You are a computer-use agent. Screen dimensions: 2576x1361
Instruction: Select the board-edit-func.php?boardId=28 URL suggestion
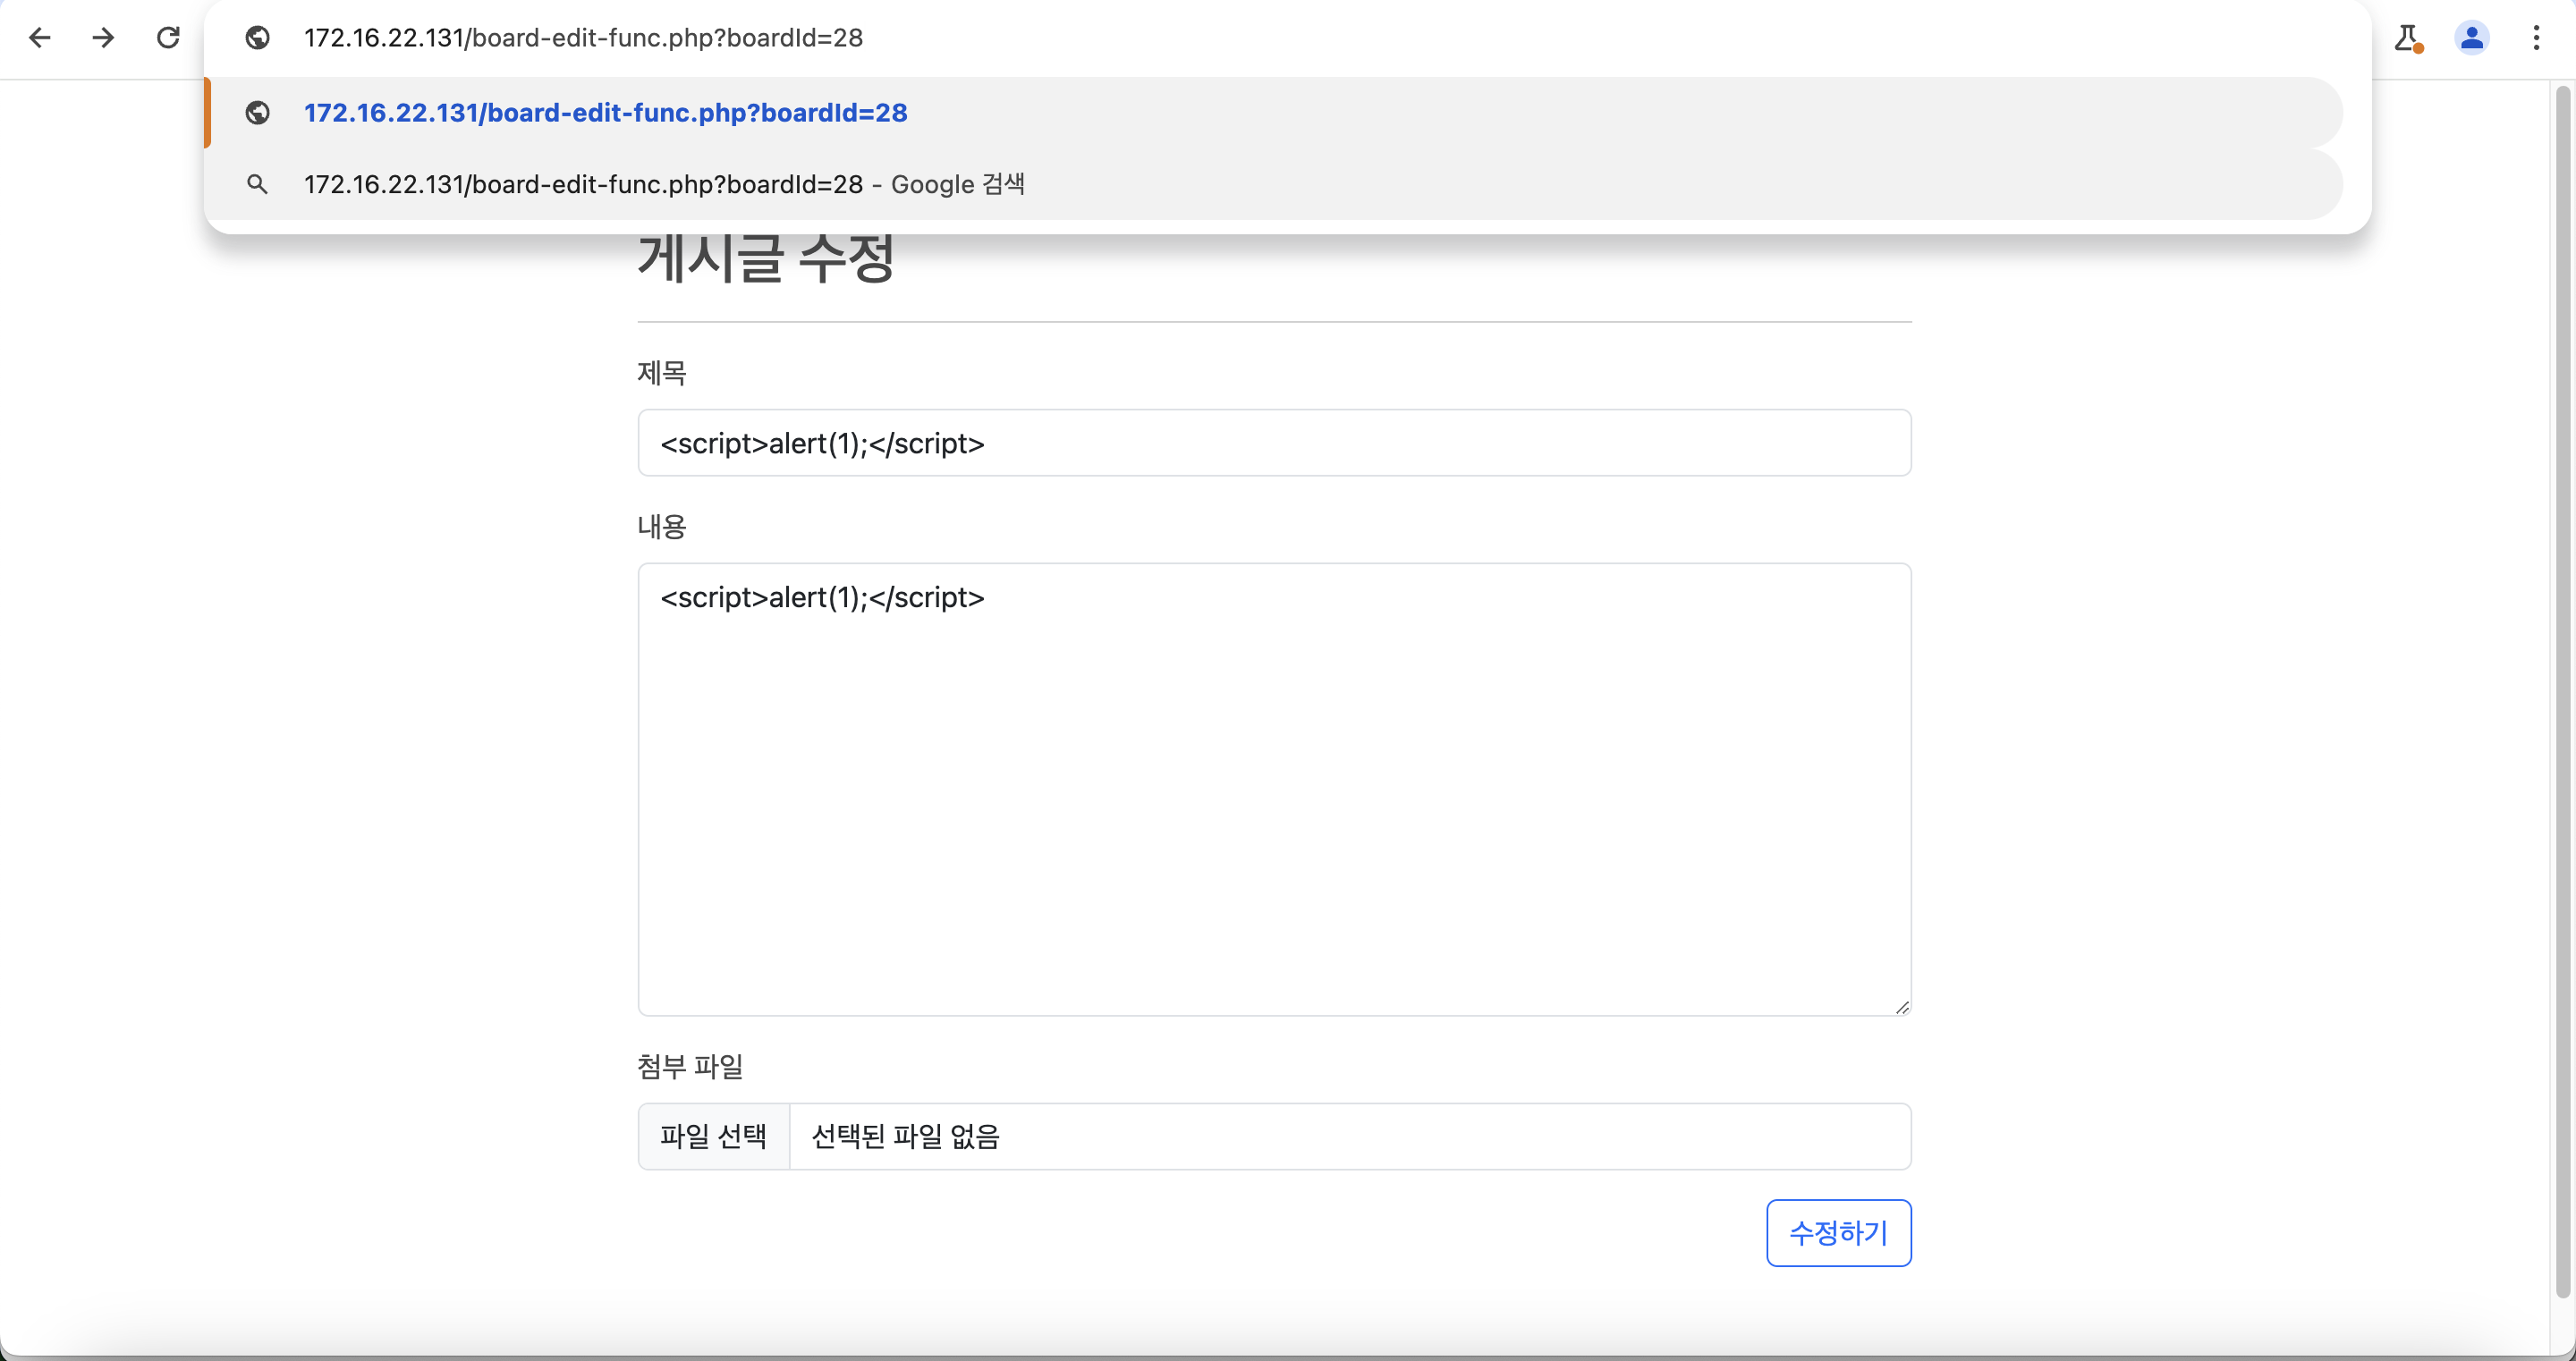point(1274,113)
